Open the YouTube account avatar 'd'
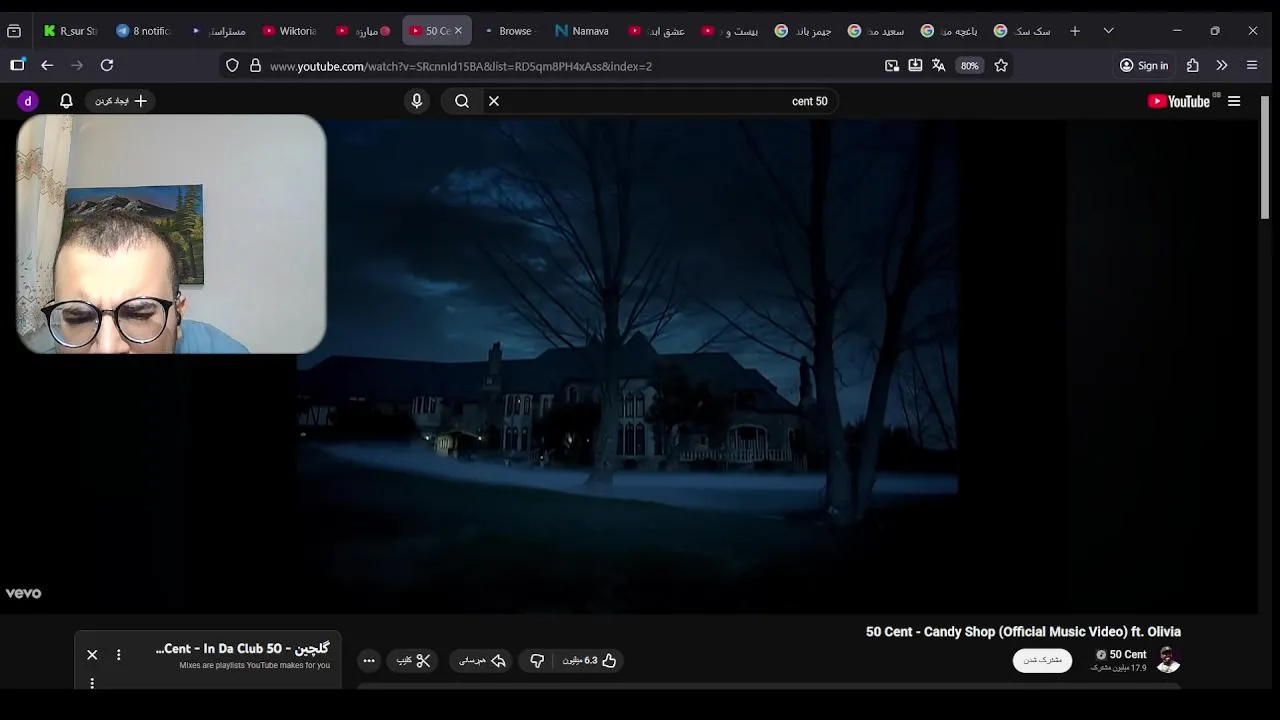 [x=28, y=101]
